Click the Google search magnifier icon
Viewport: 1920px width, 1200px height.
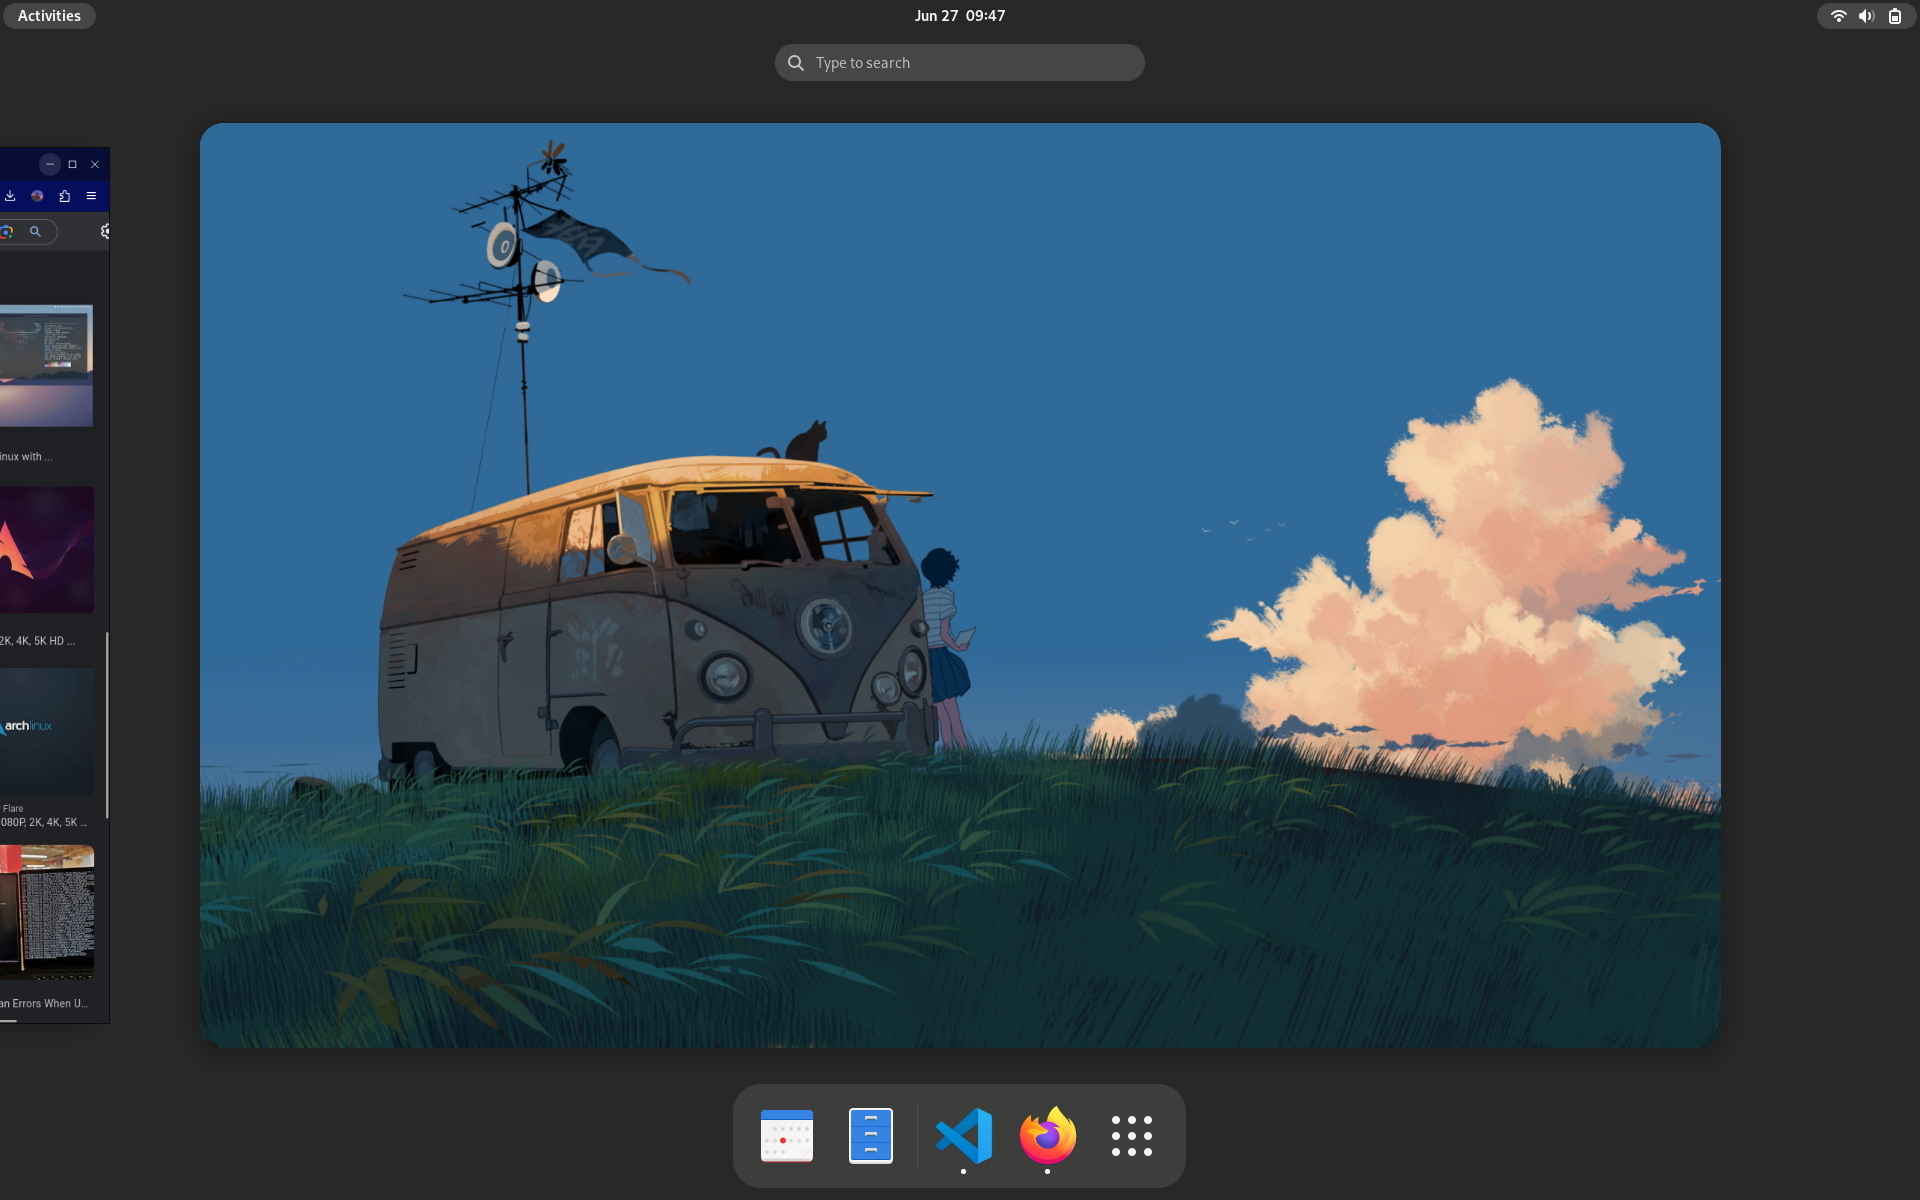tap(35, 232)
